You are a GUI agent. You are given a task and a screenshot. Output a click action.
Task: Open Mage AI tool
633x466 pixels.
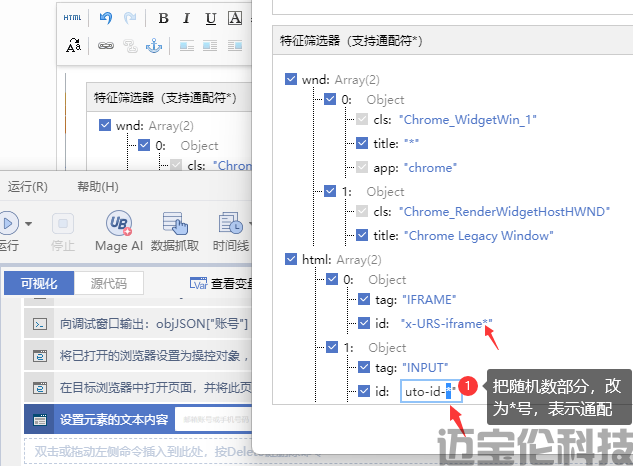pyautogui.click(x=119, y=231)
